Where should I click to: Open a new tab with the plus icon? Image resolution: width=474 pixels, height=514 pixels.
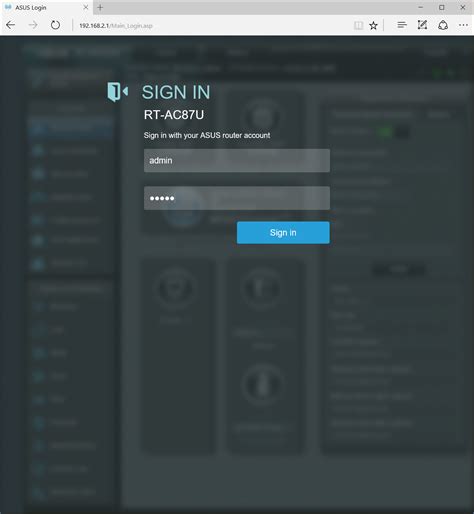pos(100,7)
